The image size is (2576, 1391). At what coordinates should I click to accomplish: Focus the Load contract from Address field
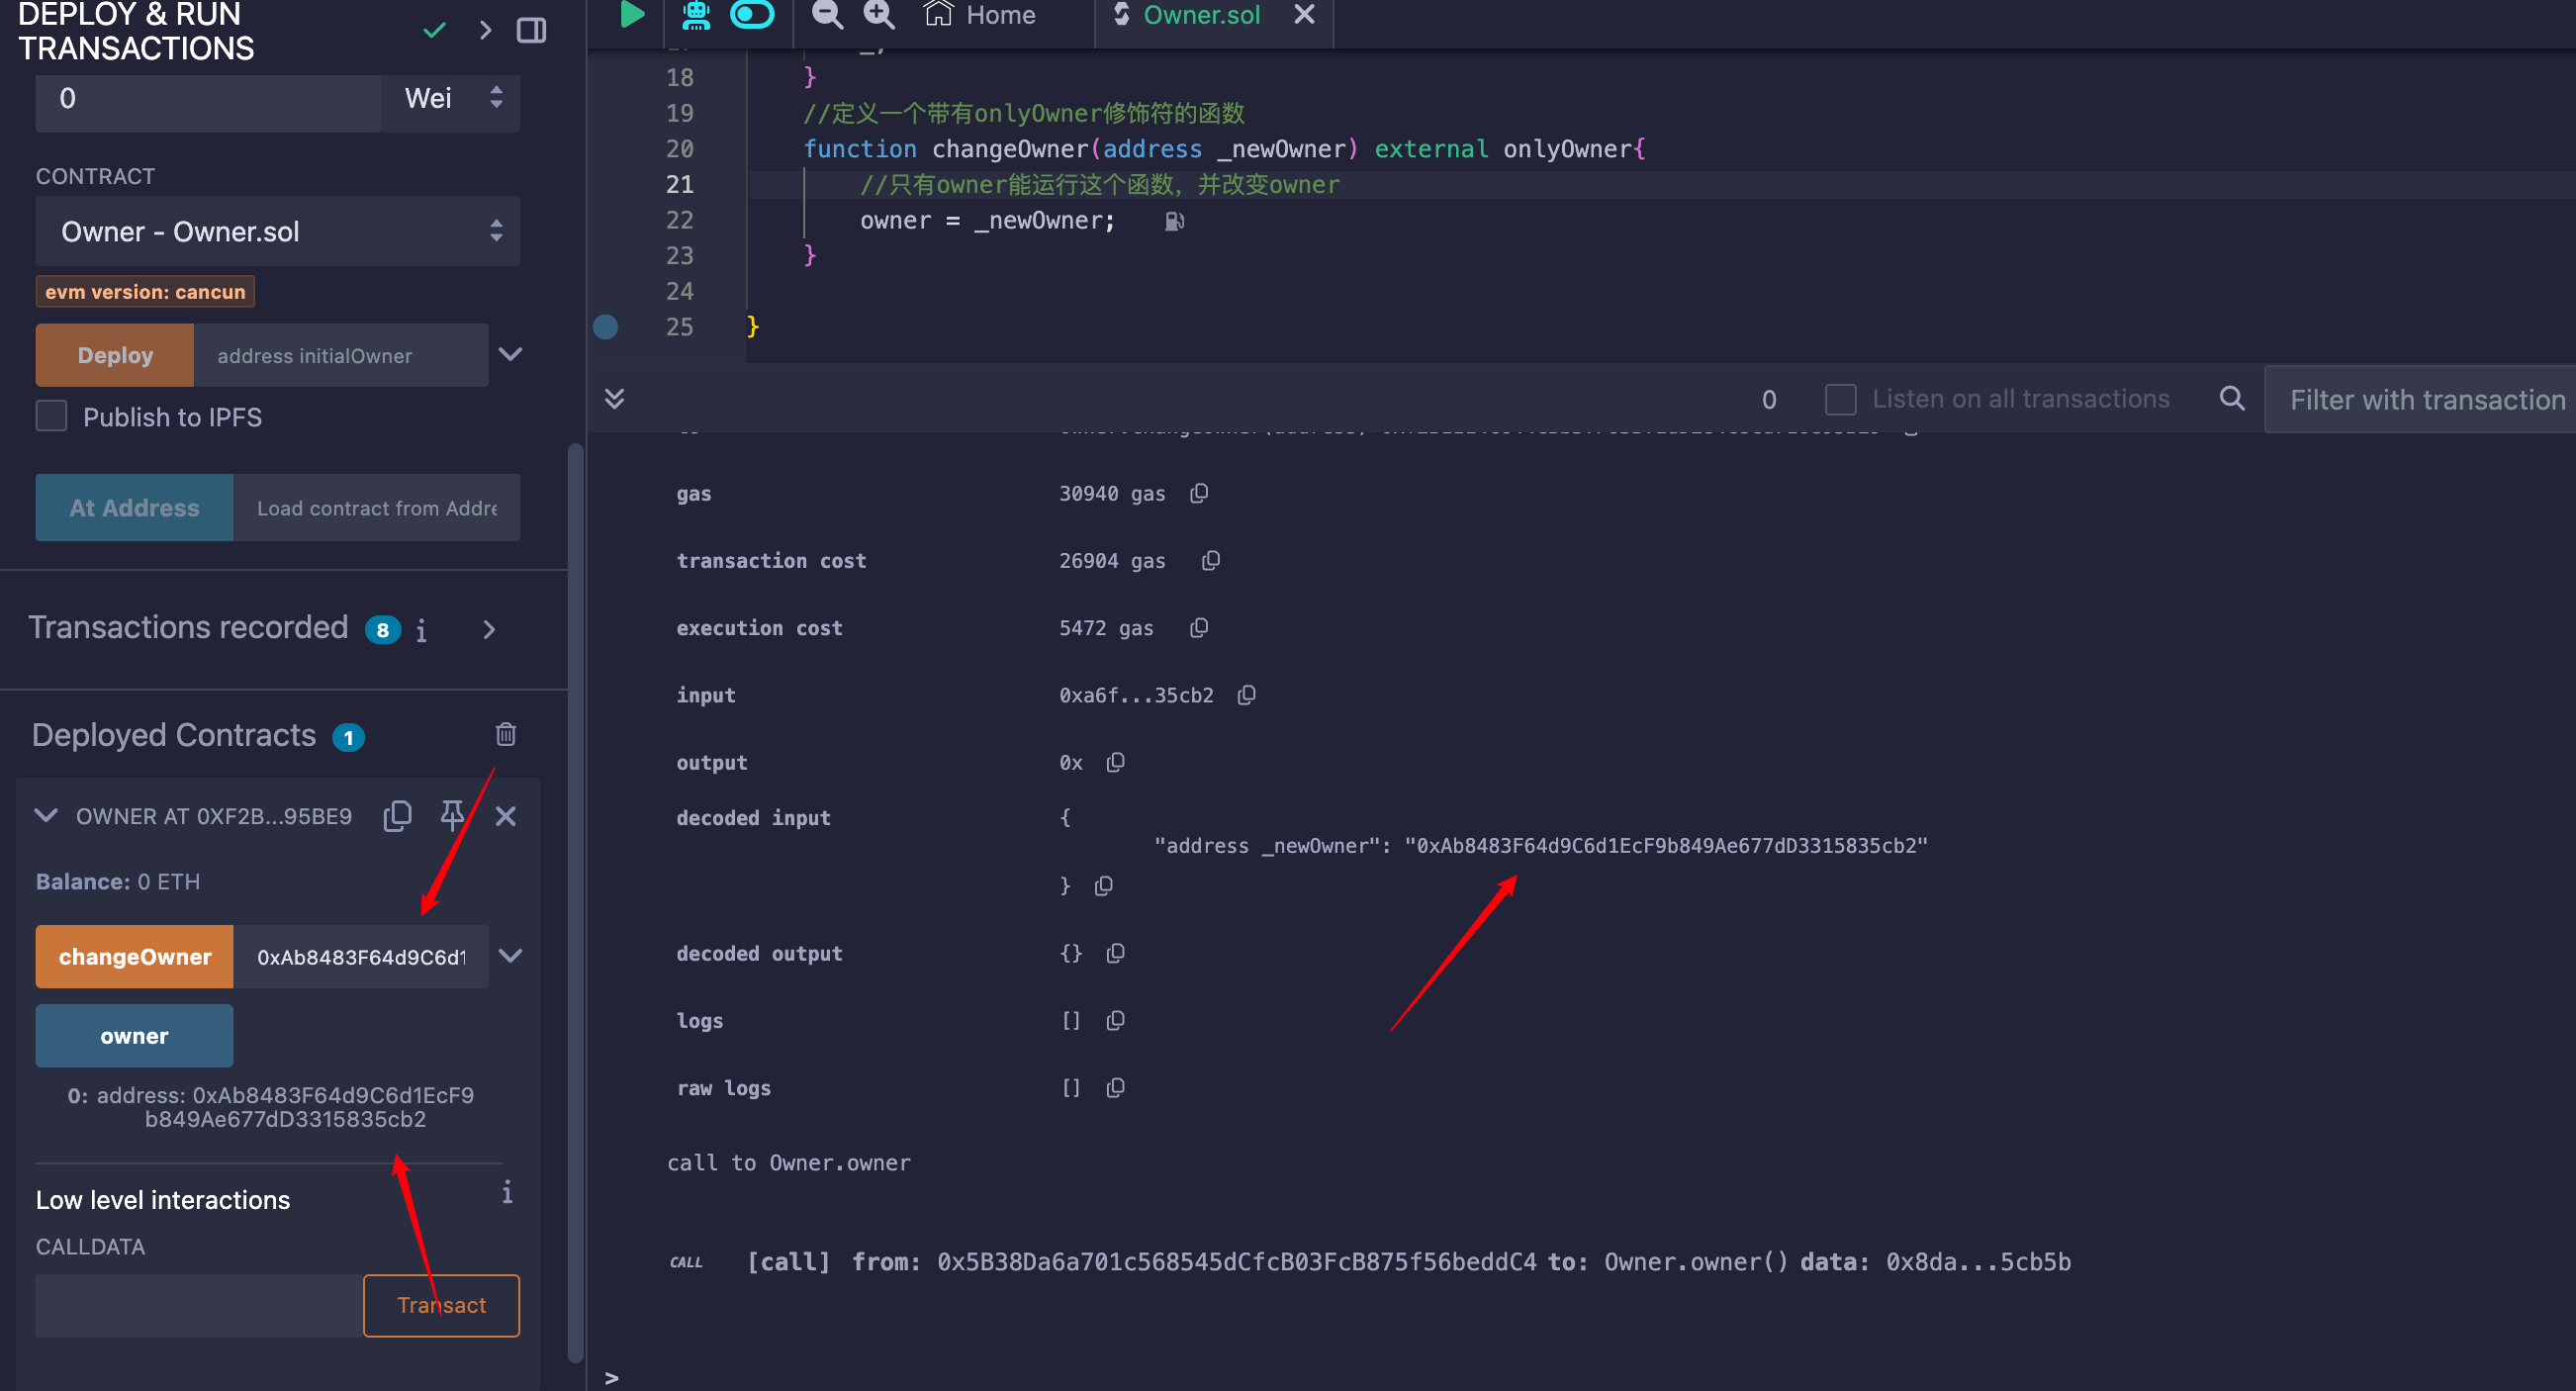pos(377,507)
